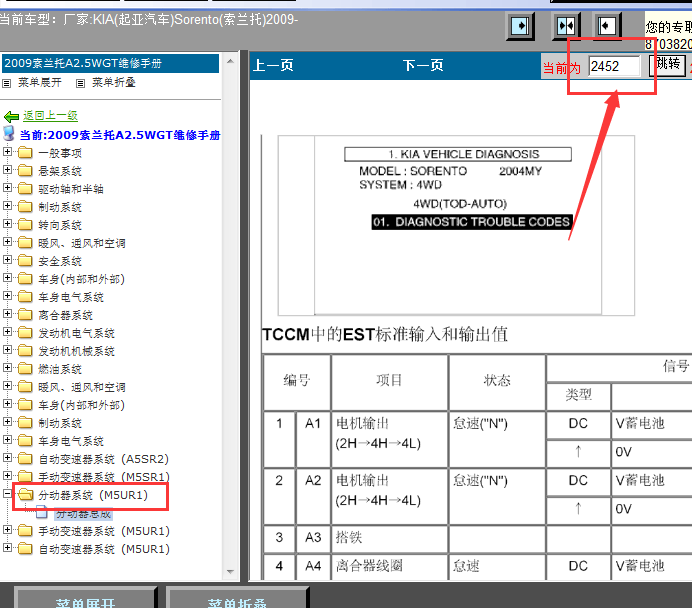The height and width of the screenshot is (608, 692).
Task: Click the computer icon beside current manual title
Action: coord(9,133)
